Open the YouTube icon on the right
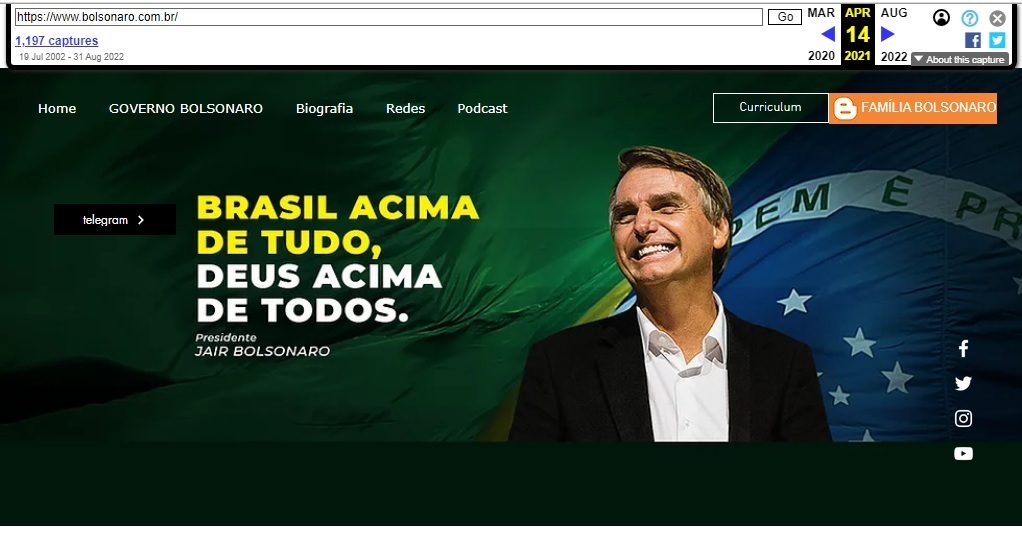This screenshot has width=1022, height=540. [963, 453]
